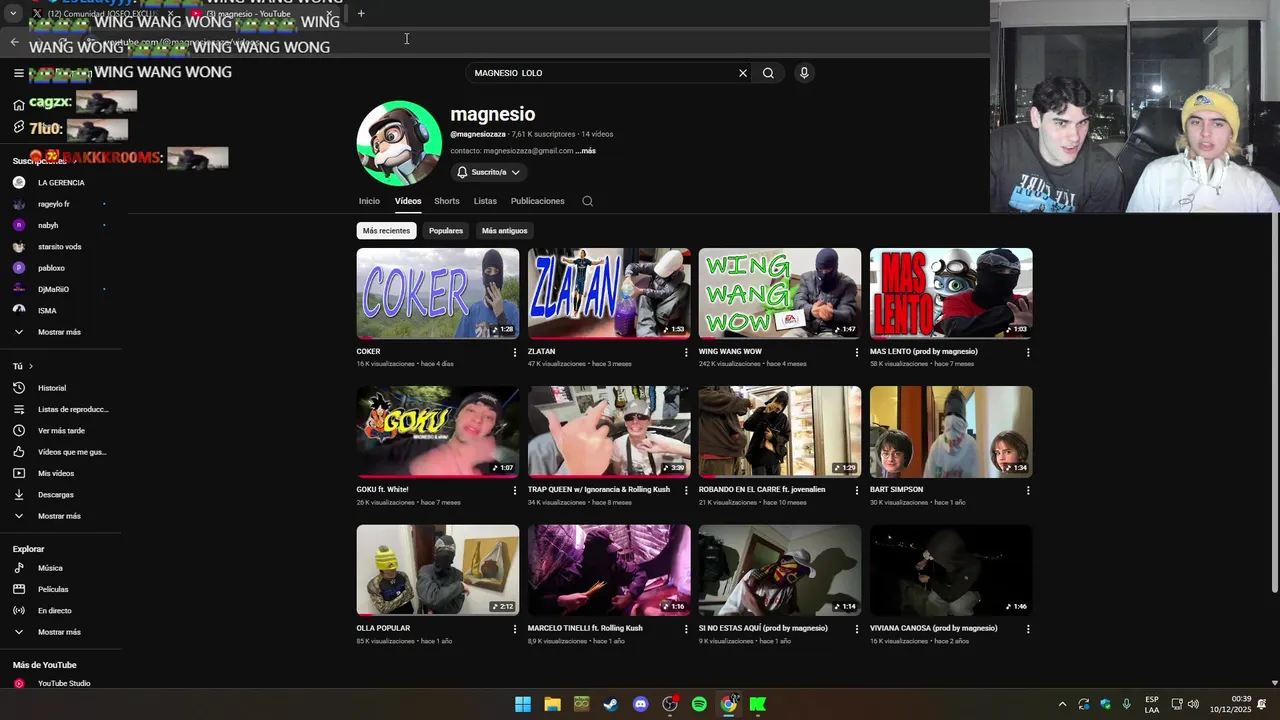Expand the Tú section chevron

click(x=31, y=367)
